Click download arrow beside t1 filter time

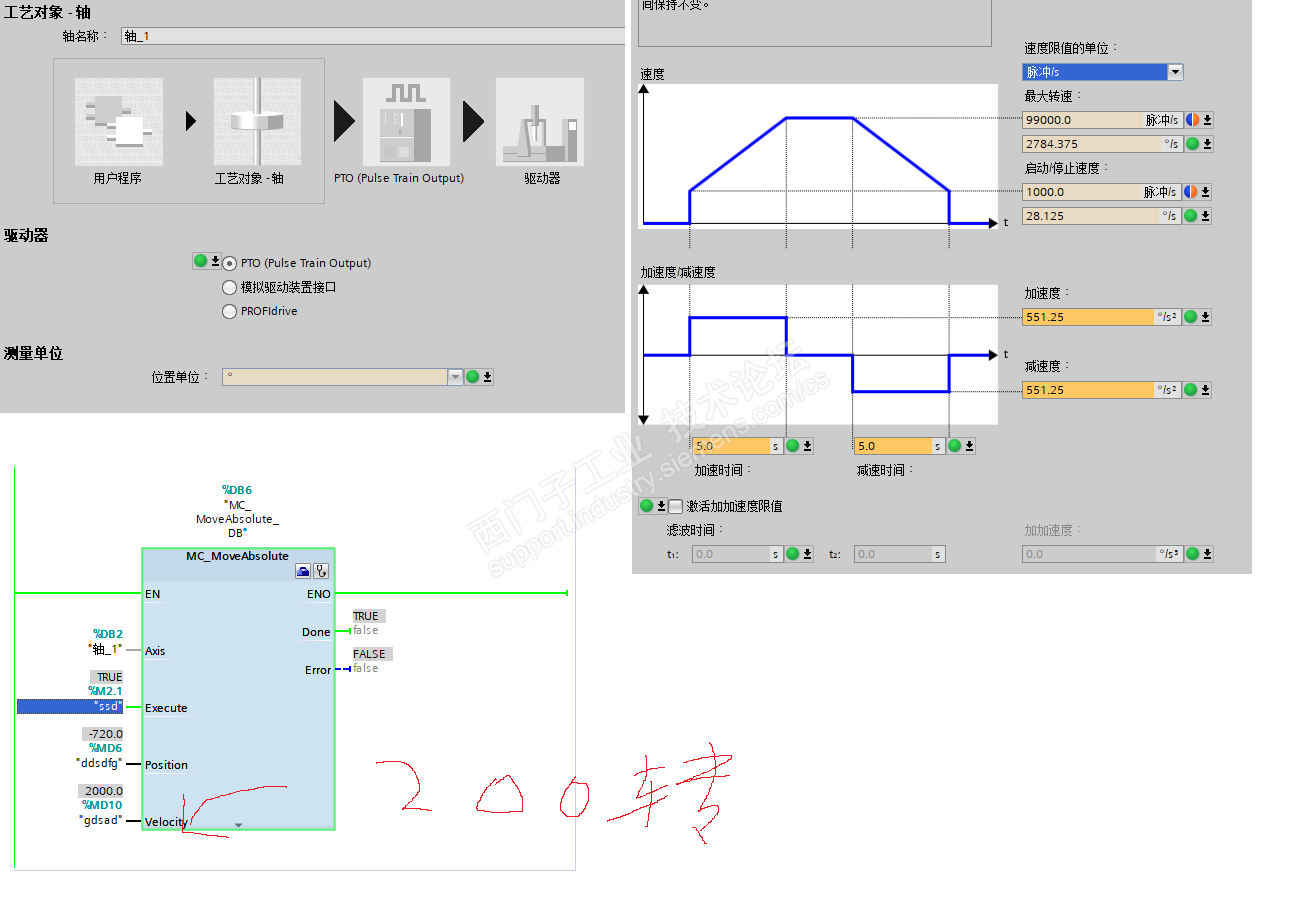pyautogui.click(x=807, y=554)
